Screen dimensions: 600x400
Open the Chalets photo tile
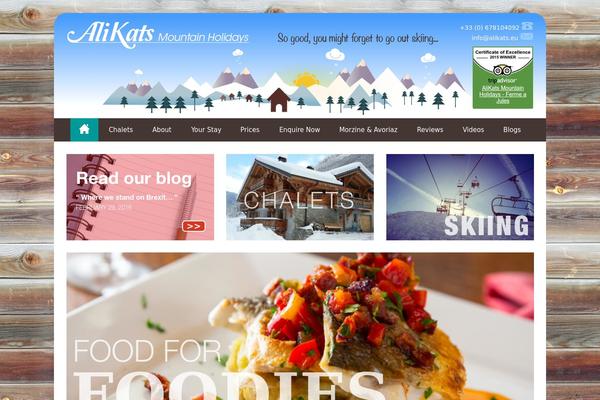pos(300,197)
